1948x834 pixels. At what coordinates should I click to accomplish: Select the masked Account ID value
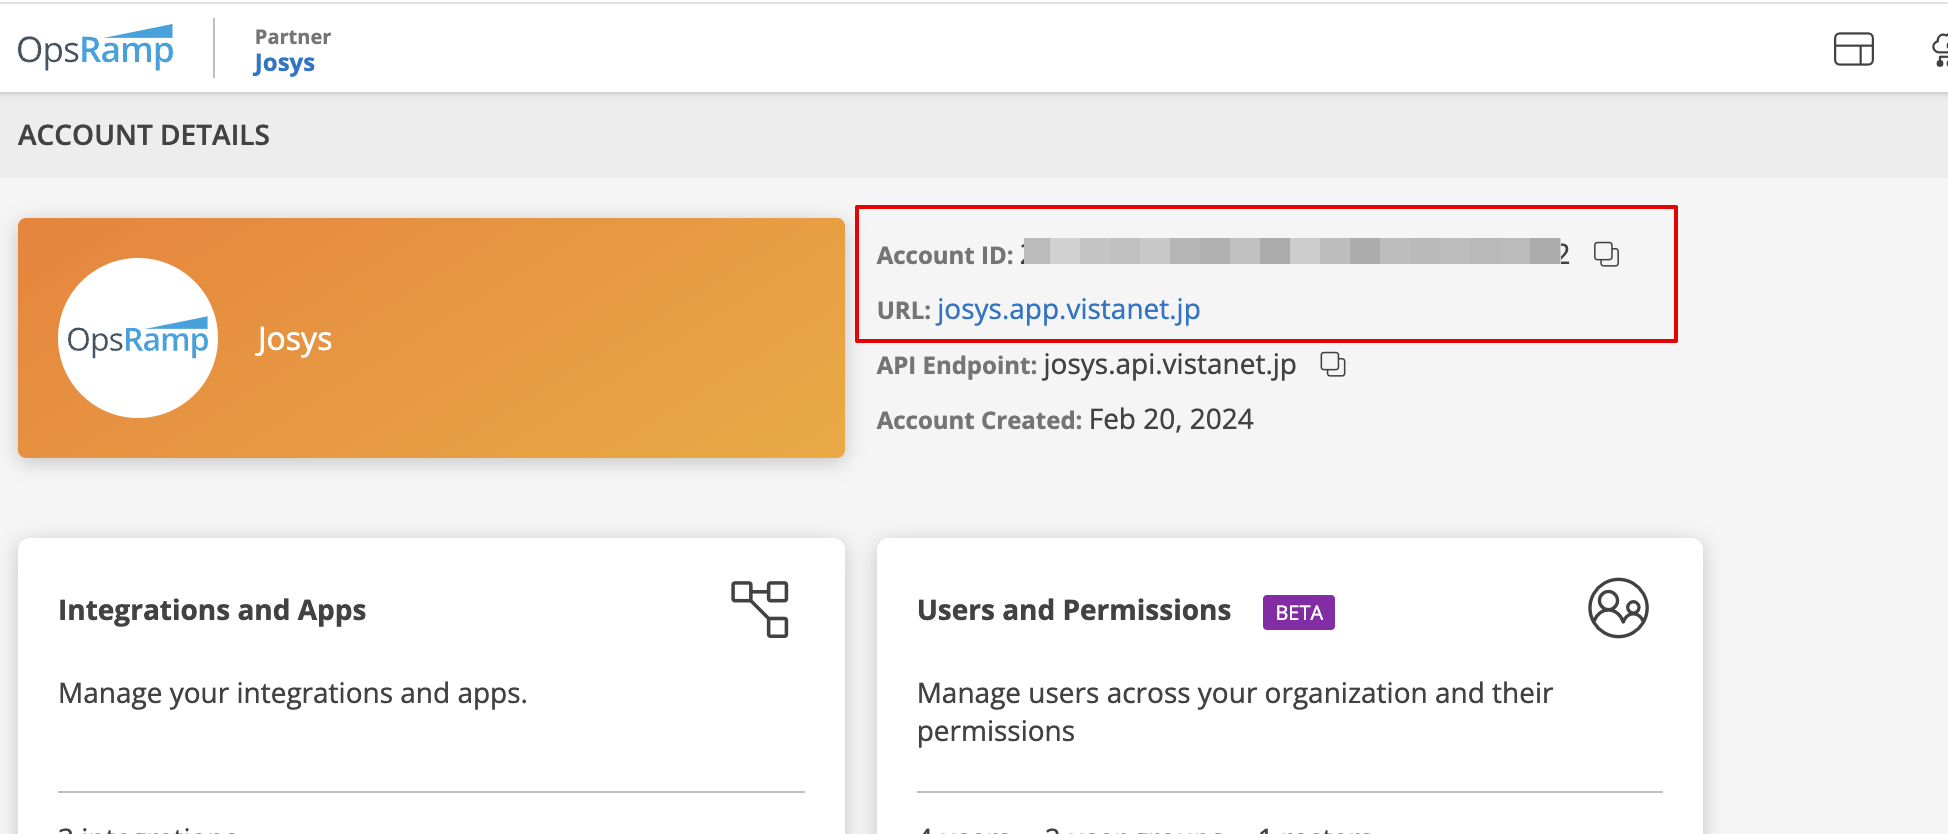tap(1295, 252)
